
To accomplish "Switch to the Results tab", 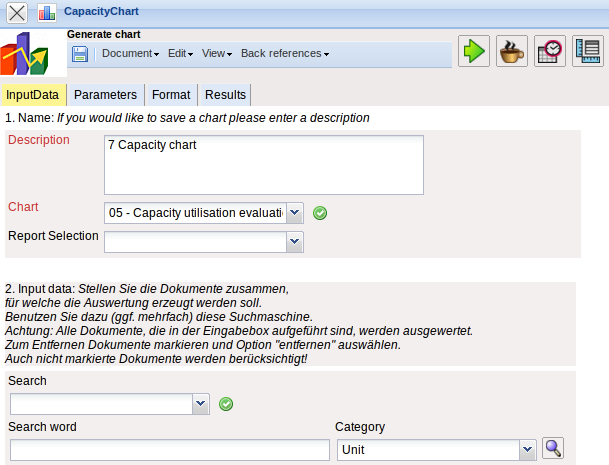I will coord(225,95).
